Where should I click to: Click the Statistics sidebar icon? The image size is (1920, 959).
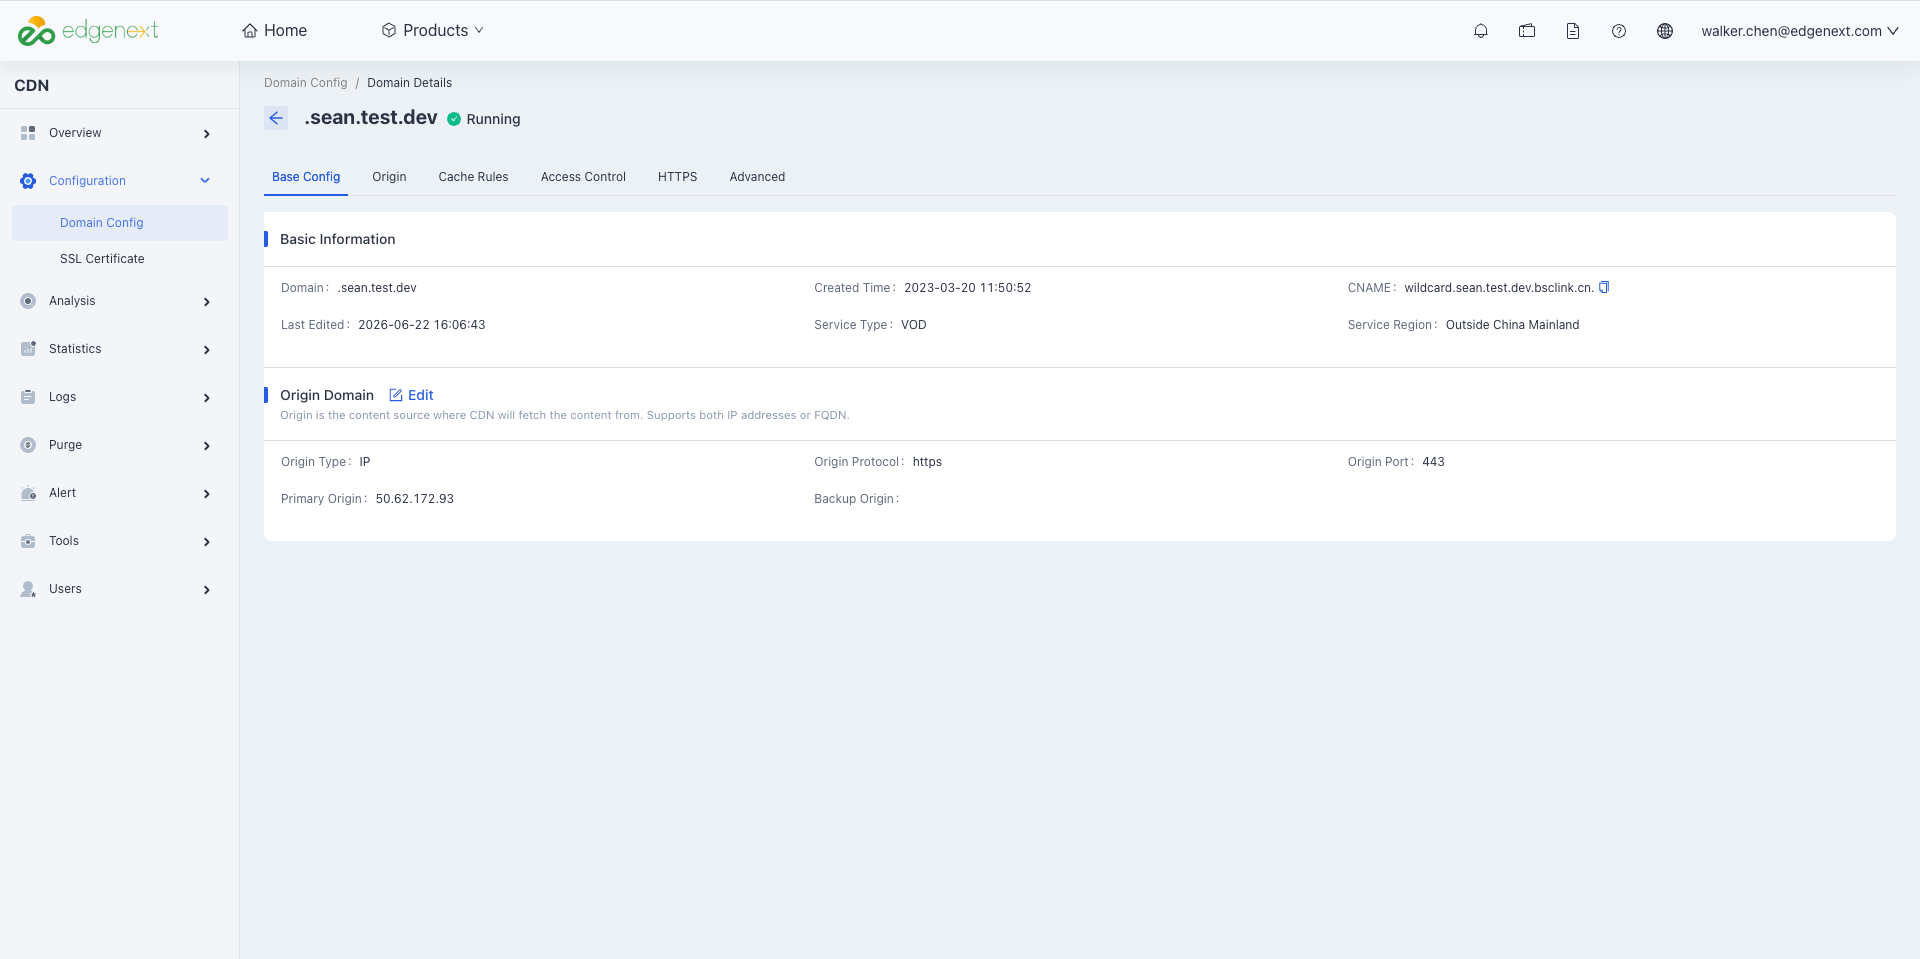pos(28,349)
